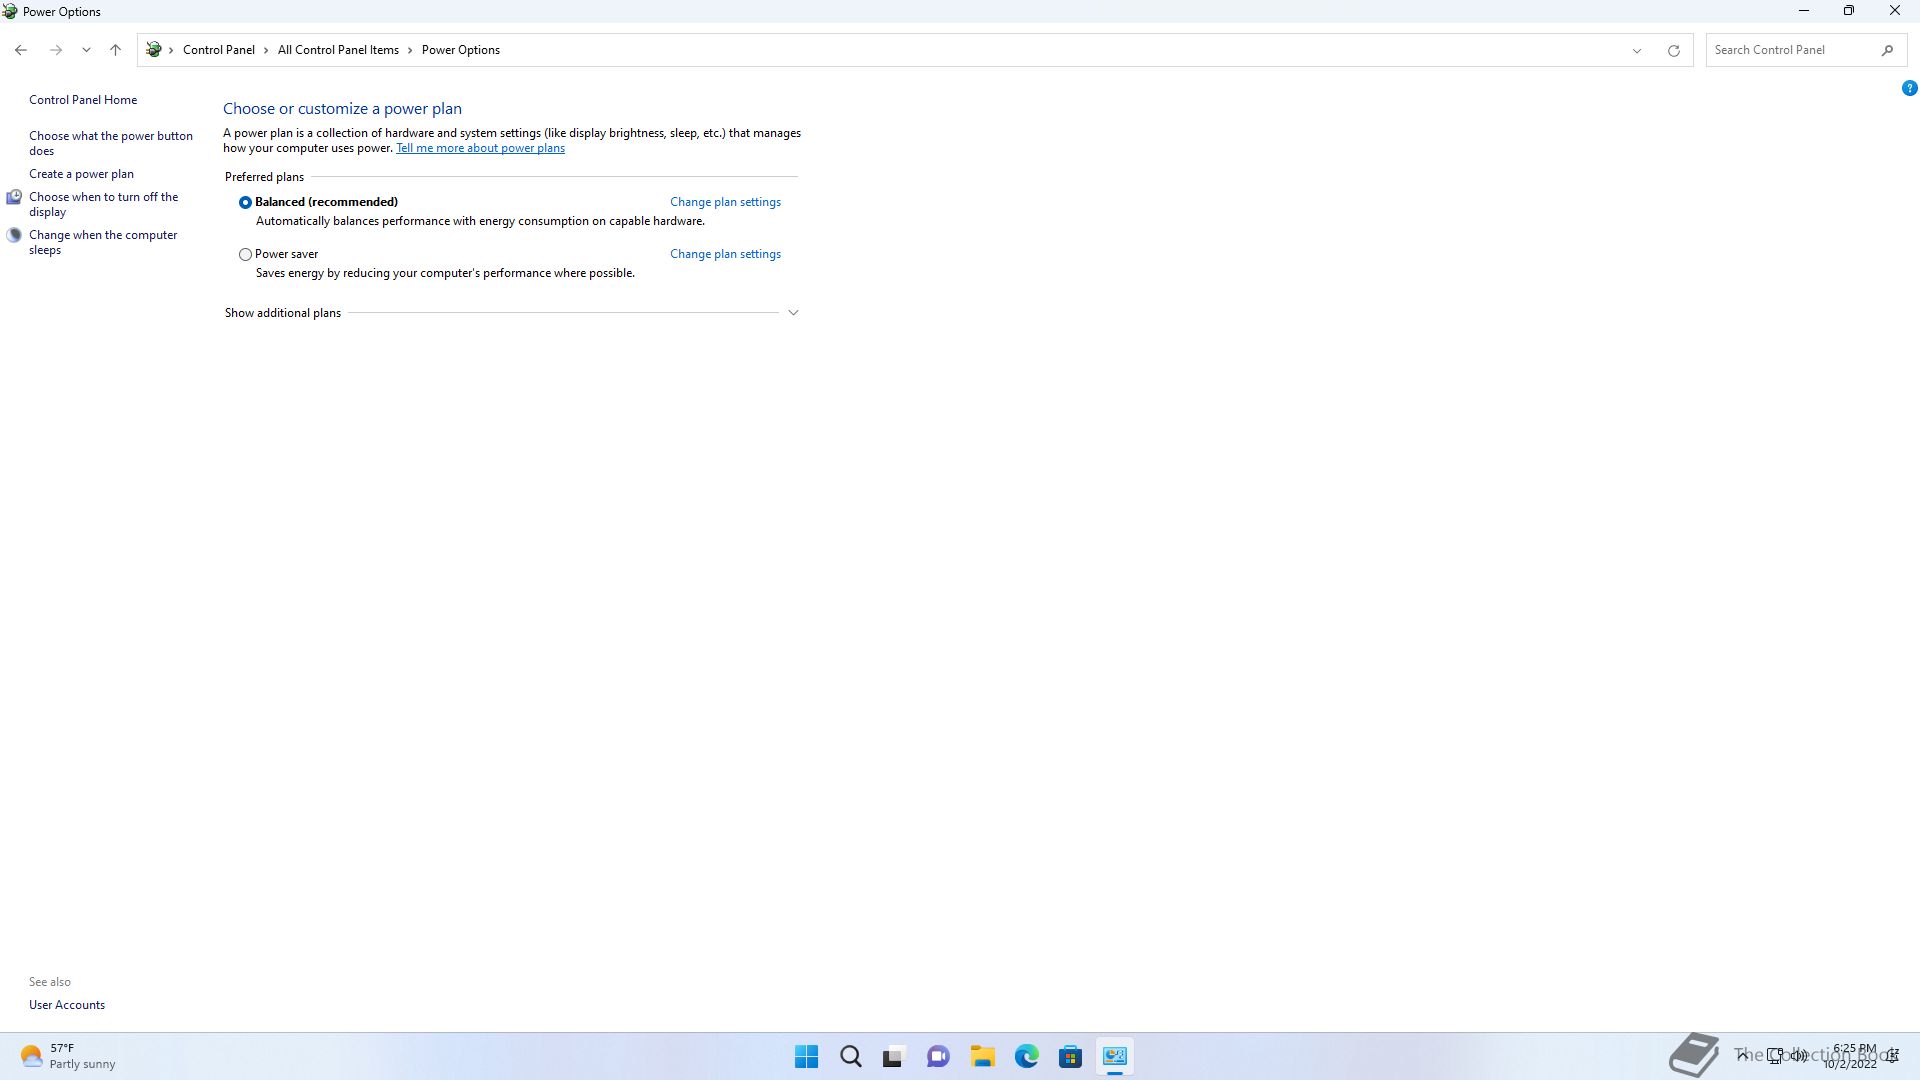Go to All Control Panel Items breadcrumb
The width and height of the screenshot is (1920, 1080).
point(338,50)
